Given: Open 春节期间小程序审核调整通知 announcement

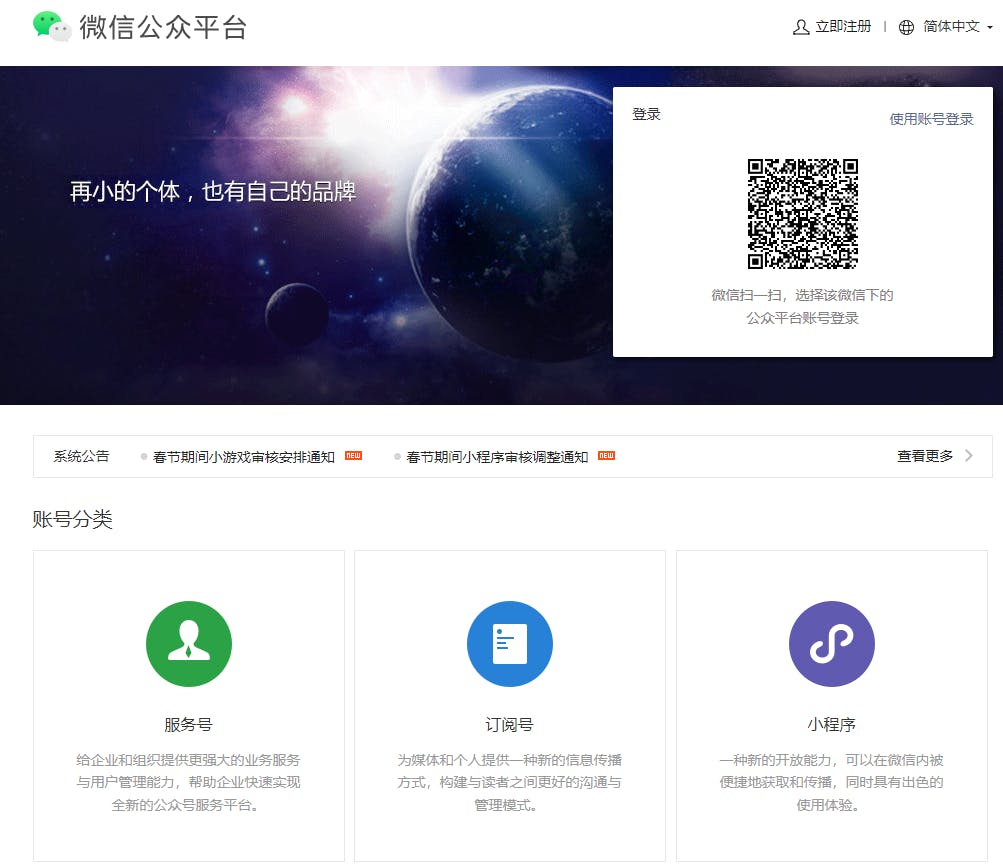Looking at the screenshot, I should tap(497, 457).
